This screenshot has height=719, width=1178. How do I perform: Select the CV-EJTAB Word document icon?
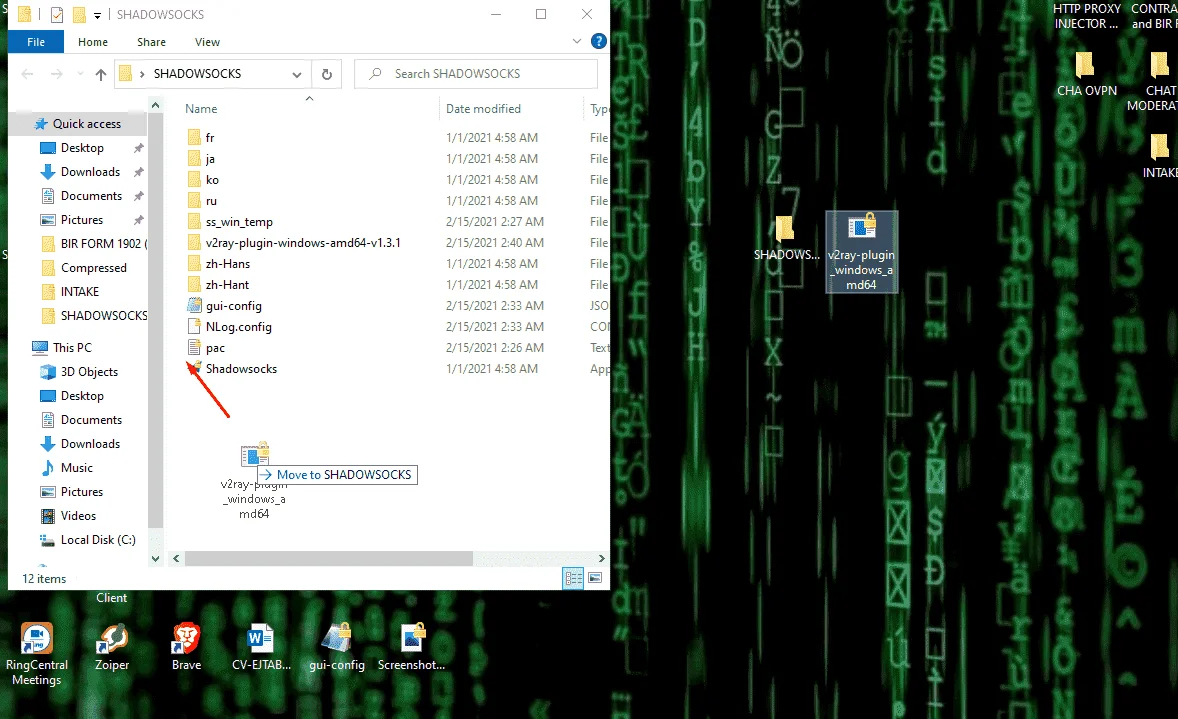click(261, 647)
